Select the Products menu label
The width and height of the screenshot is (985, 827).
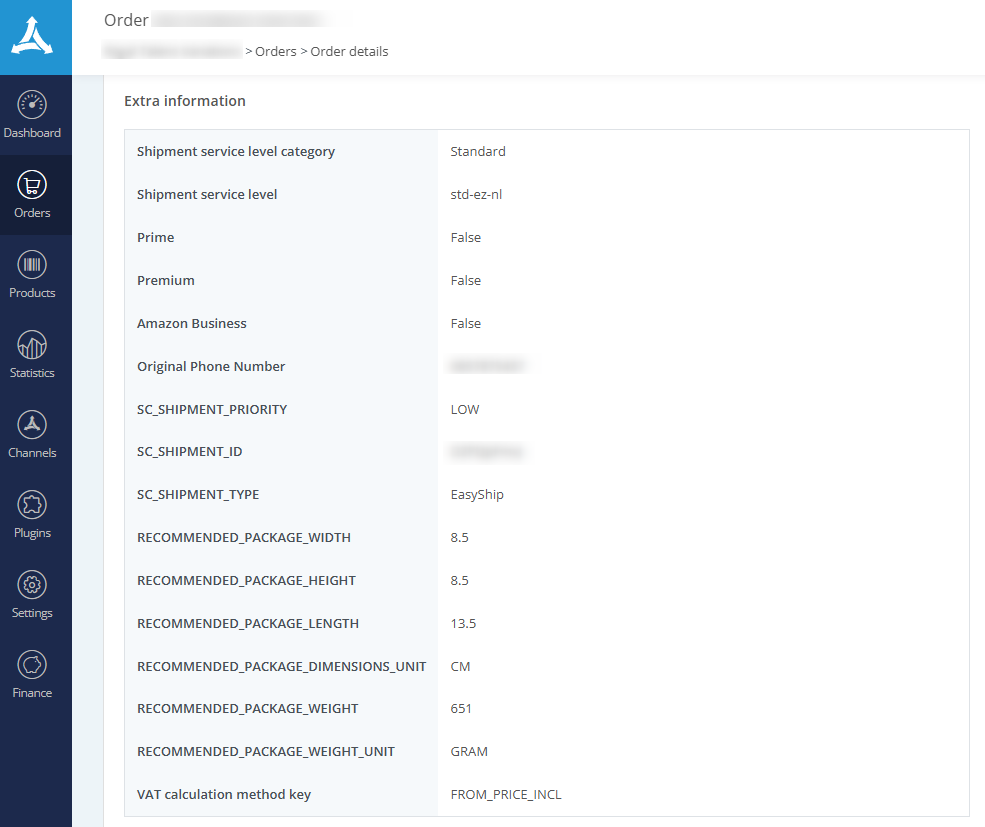pos(32,293)
